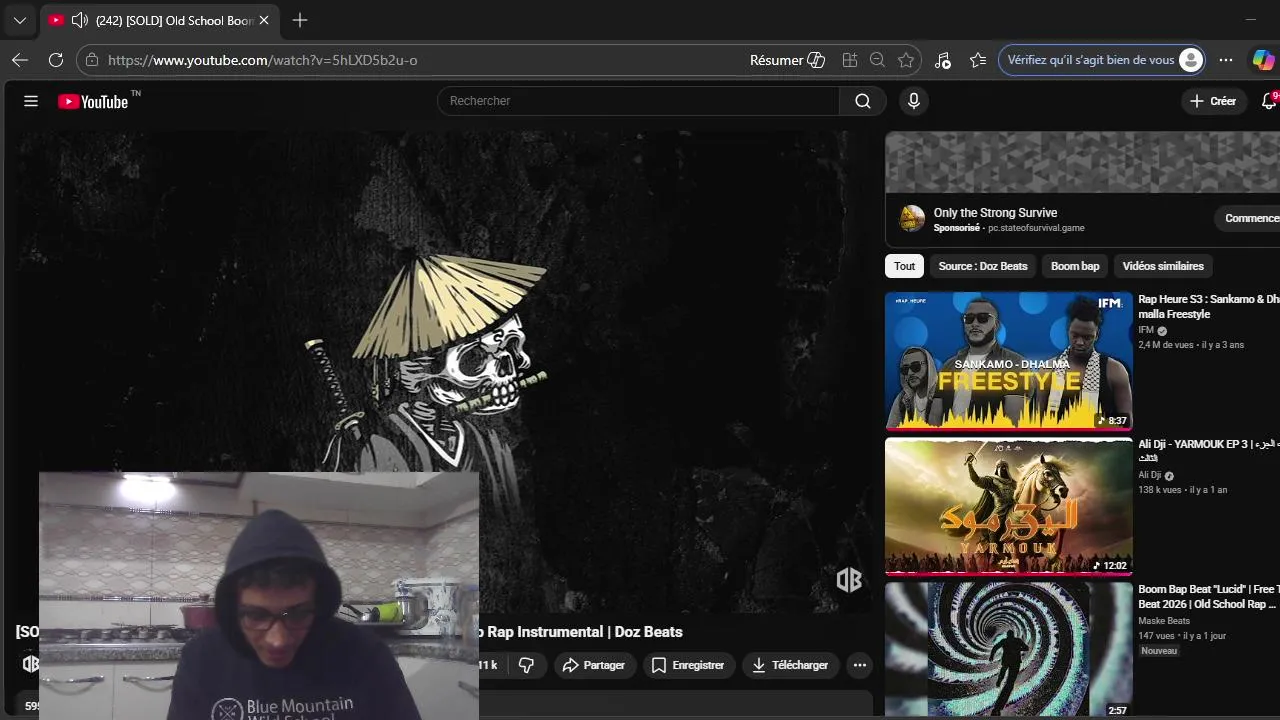Open a new browser tab

300,20
